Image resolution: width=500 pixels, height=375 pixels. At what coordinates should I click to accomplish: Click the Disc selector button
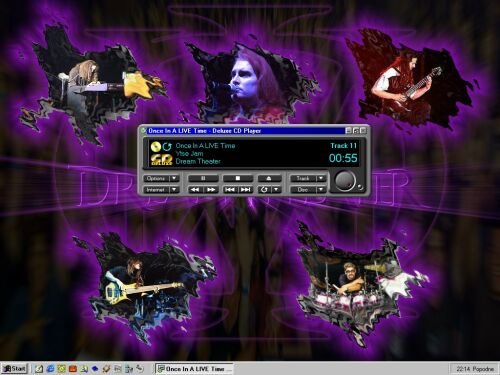tap(303, 190)
